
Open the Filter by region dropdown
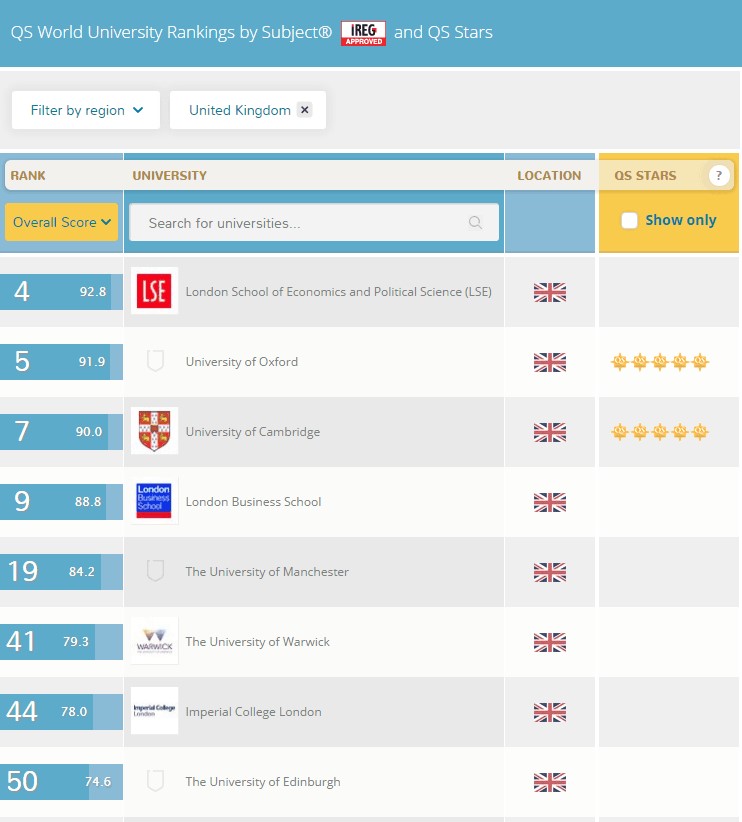pos(86,110)
